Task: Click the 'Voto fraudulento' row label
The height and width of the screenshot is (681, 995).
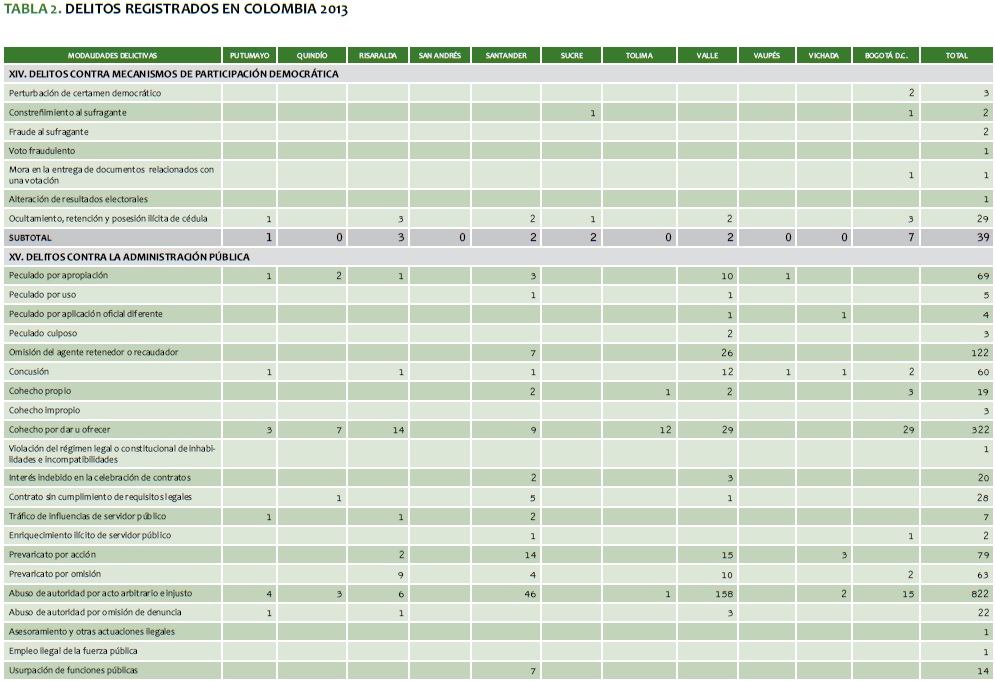Action: pyautogui.click(x=42, y=151)
